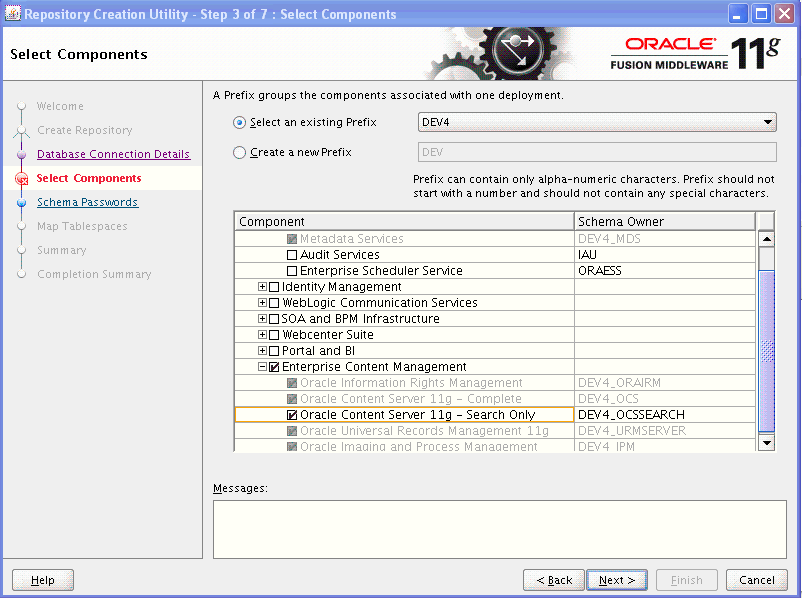Click the Database Connection Details step bullet
This screenshot has width=802, height=598.
[21, 154]
